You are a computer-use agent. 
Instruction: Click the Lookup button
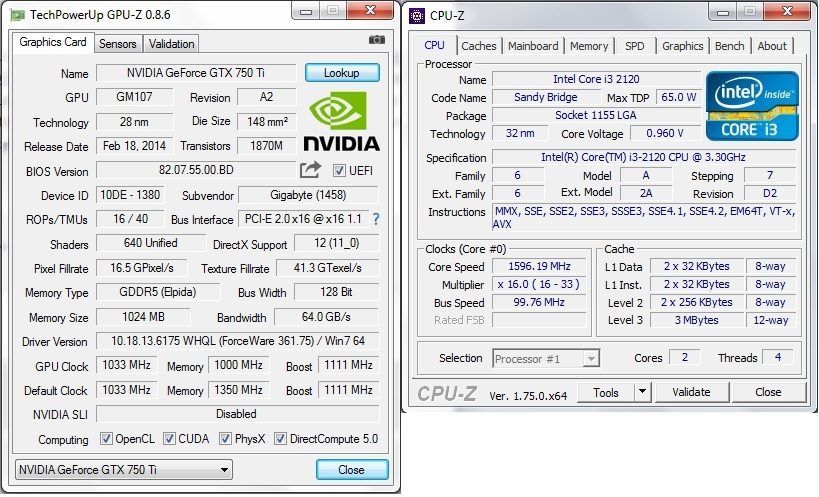click(342, 73)
